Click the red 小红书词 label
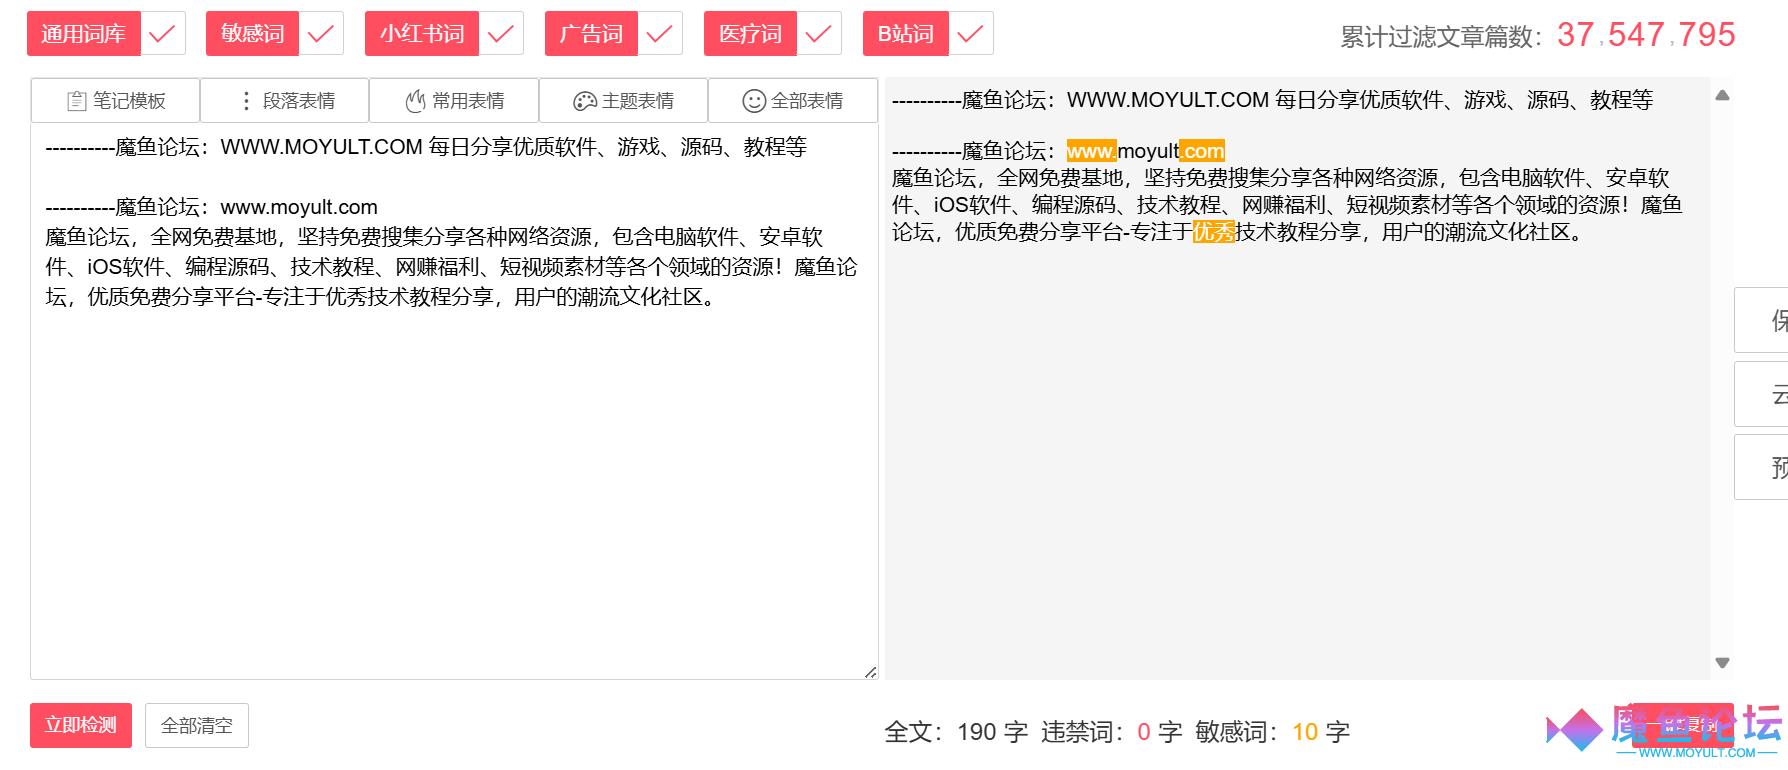1788x770 pixels. 422,34
